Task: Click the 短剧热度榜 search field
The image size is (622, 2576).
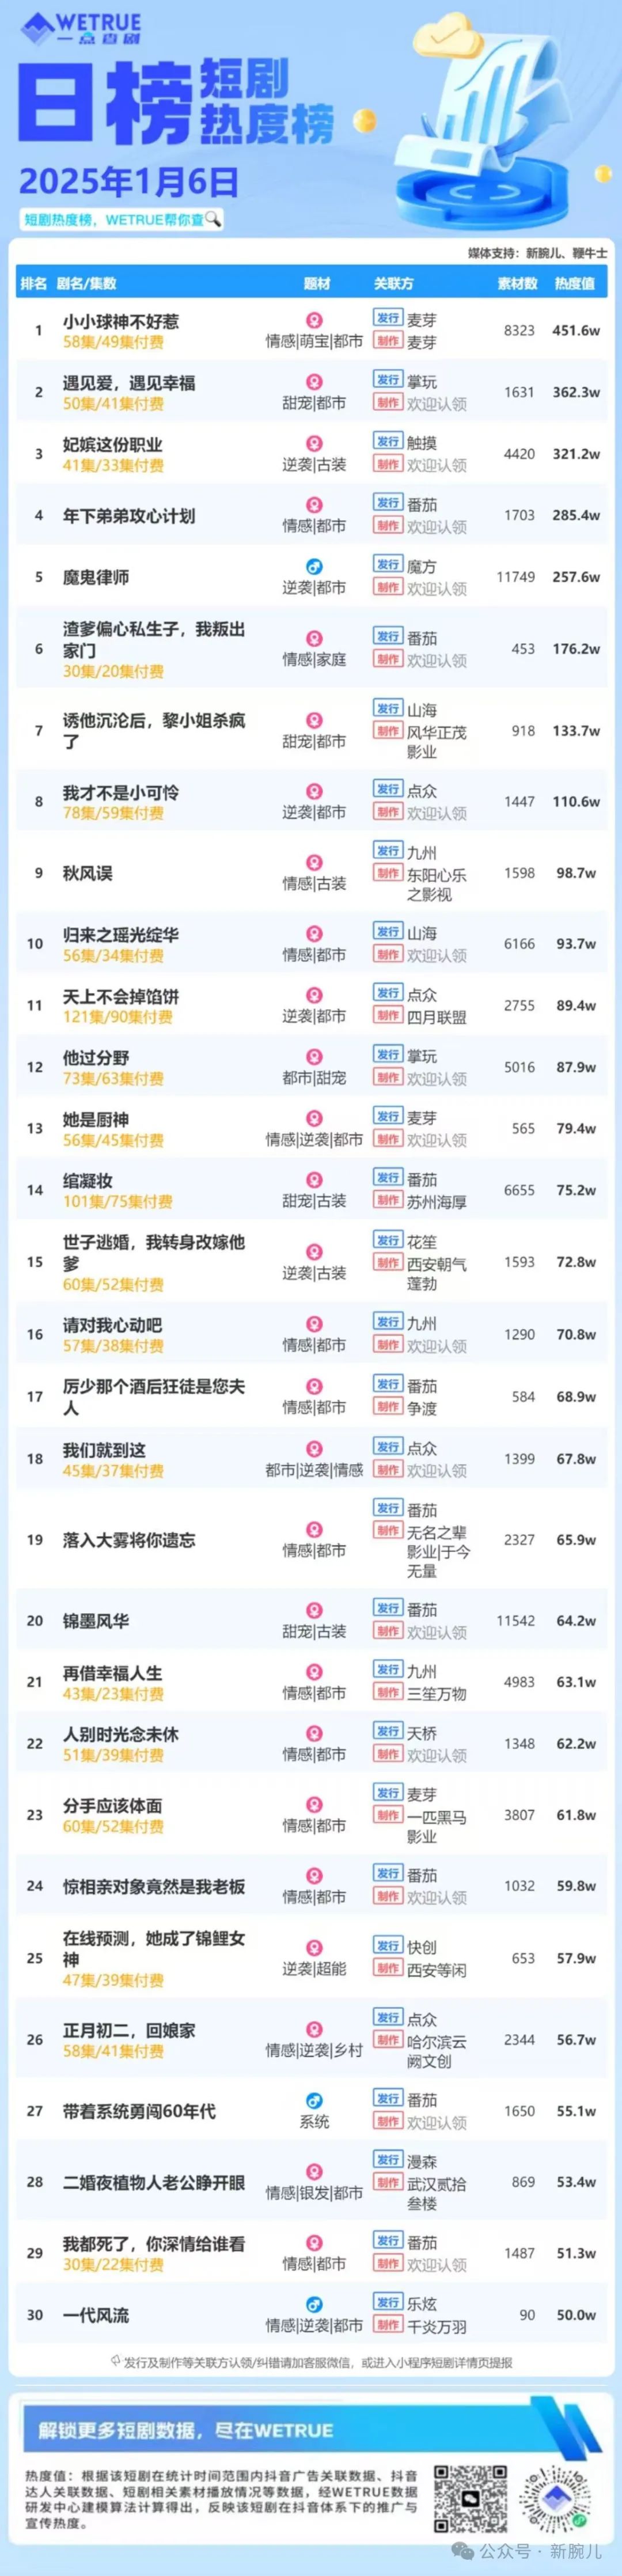Action: pos(122,219)
